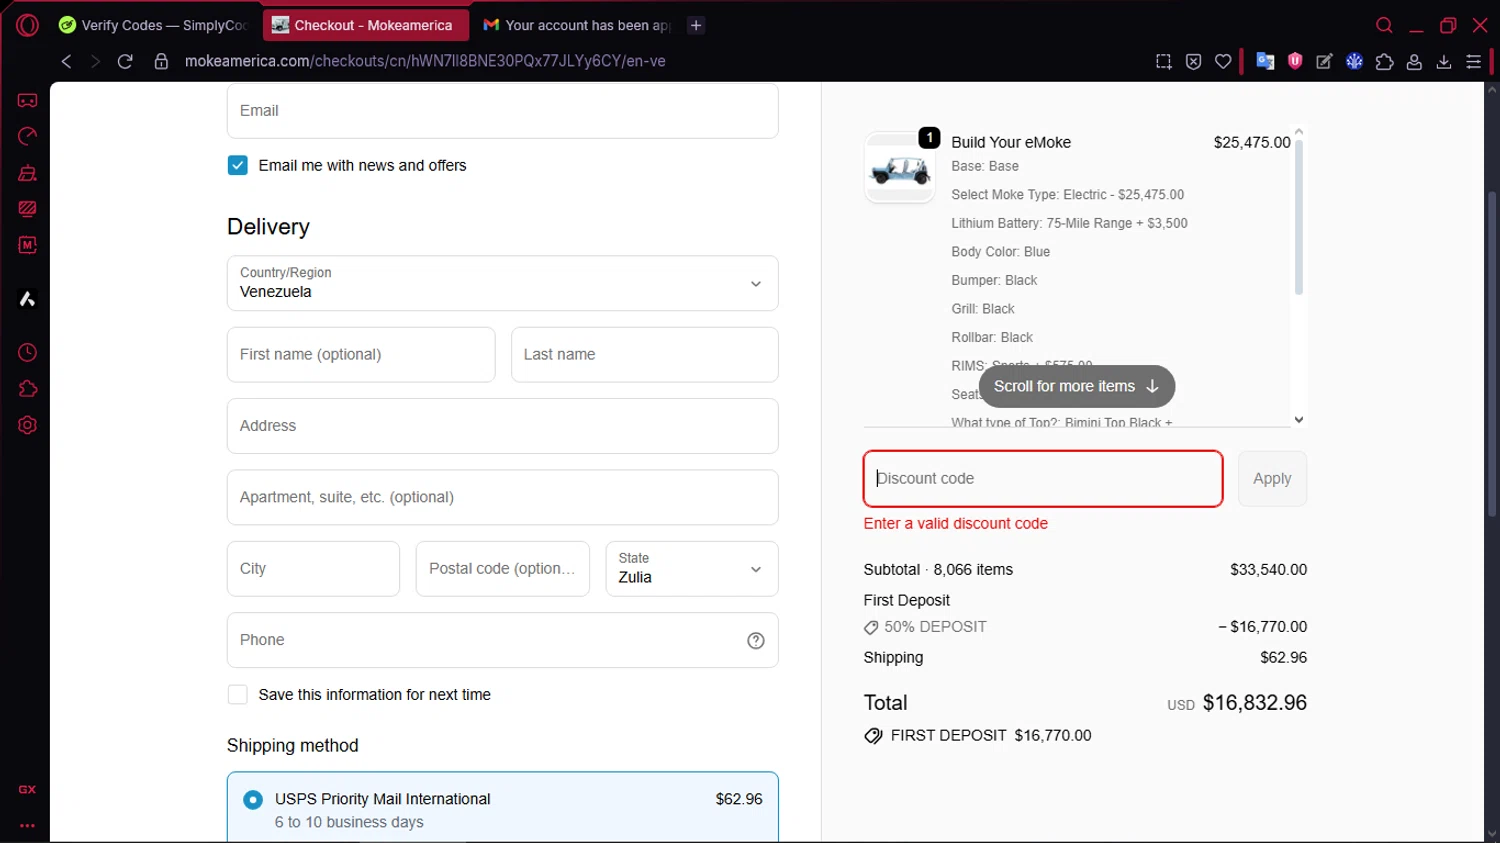Focus the Apartment, suite, etc. field

tap(502, 497)
